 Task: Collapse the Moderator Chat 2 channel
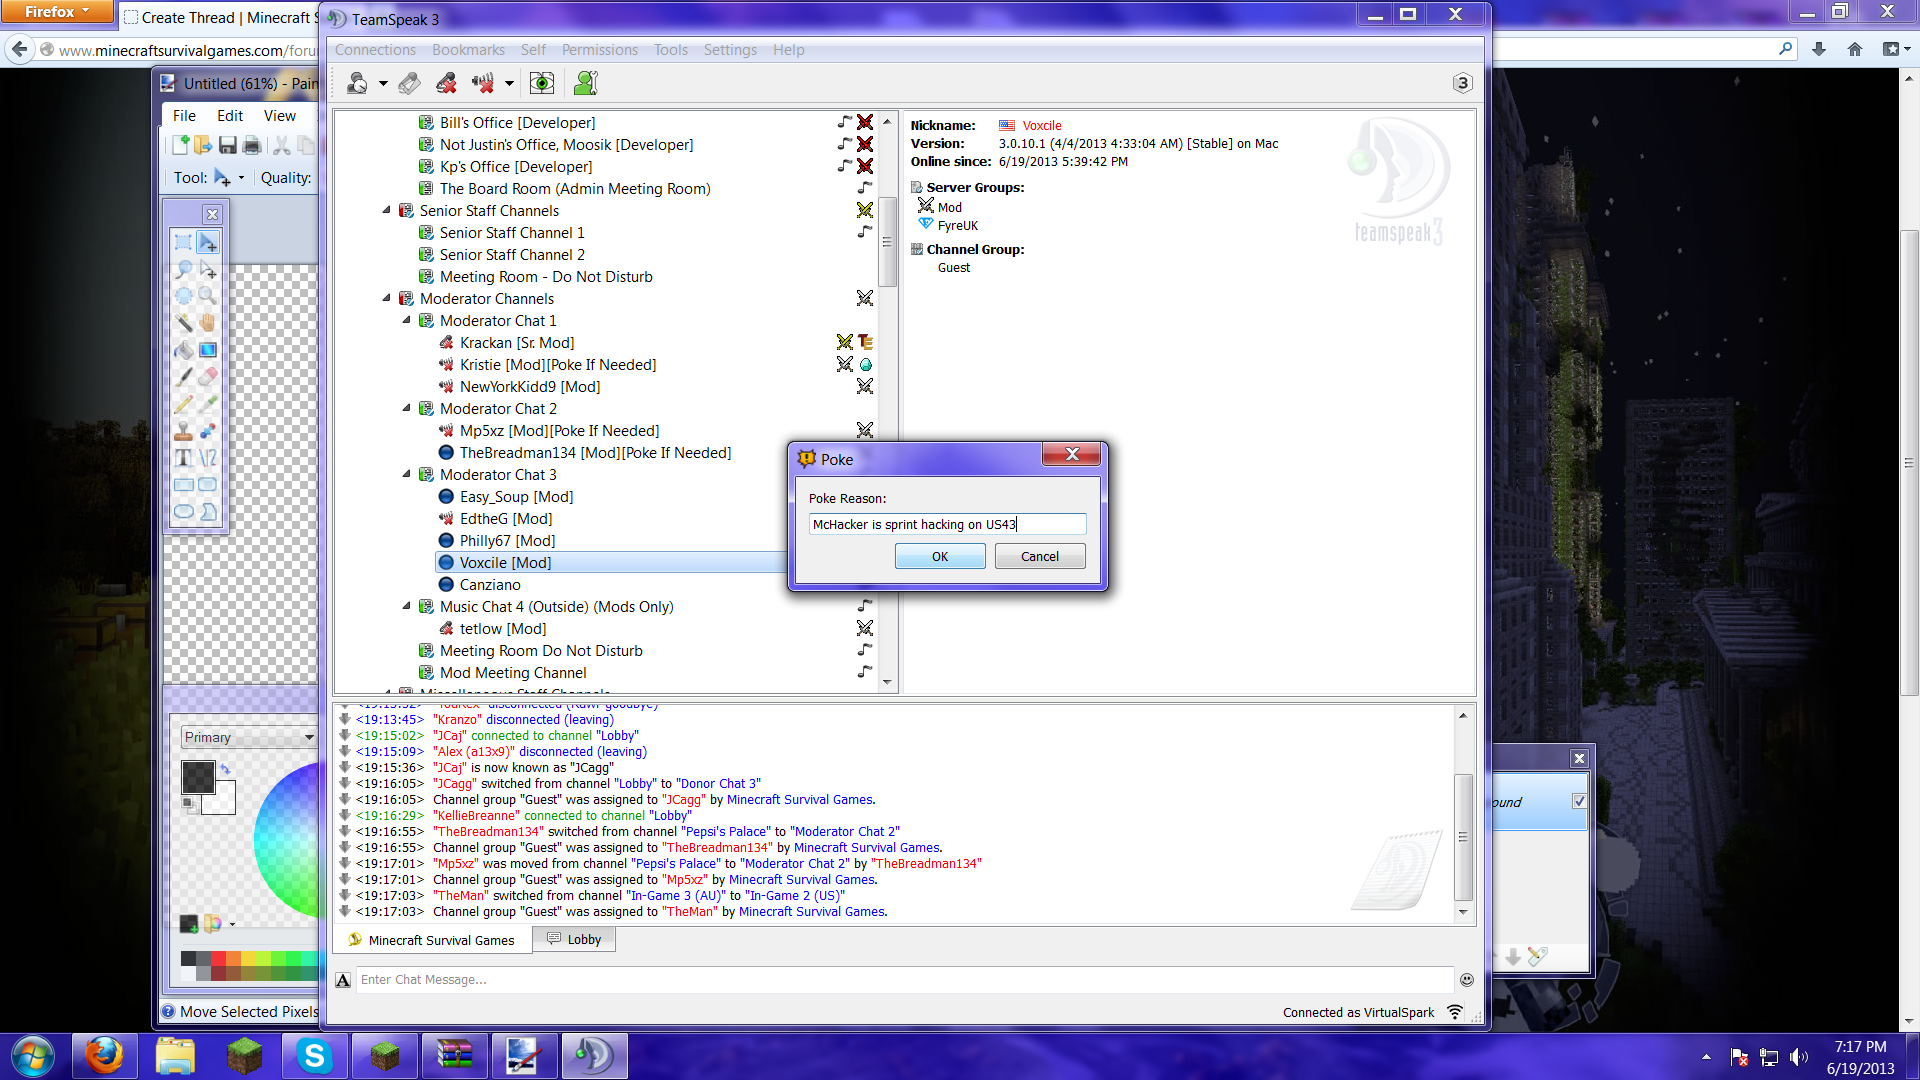[407, 408]
